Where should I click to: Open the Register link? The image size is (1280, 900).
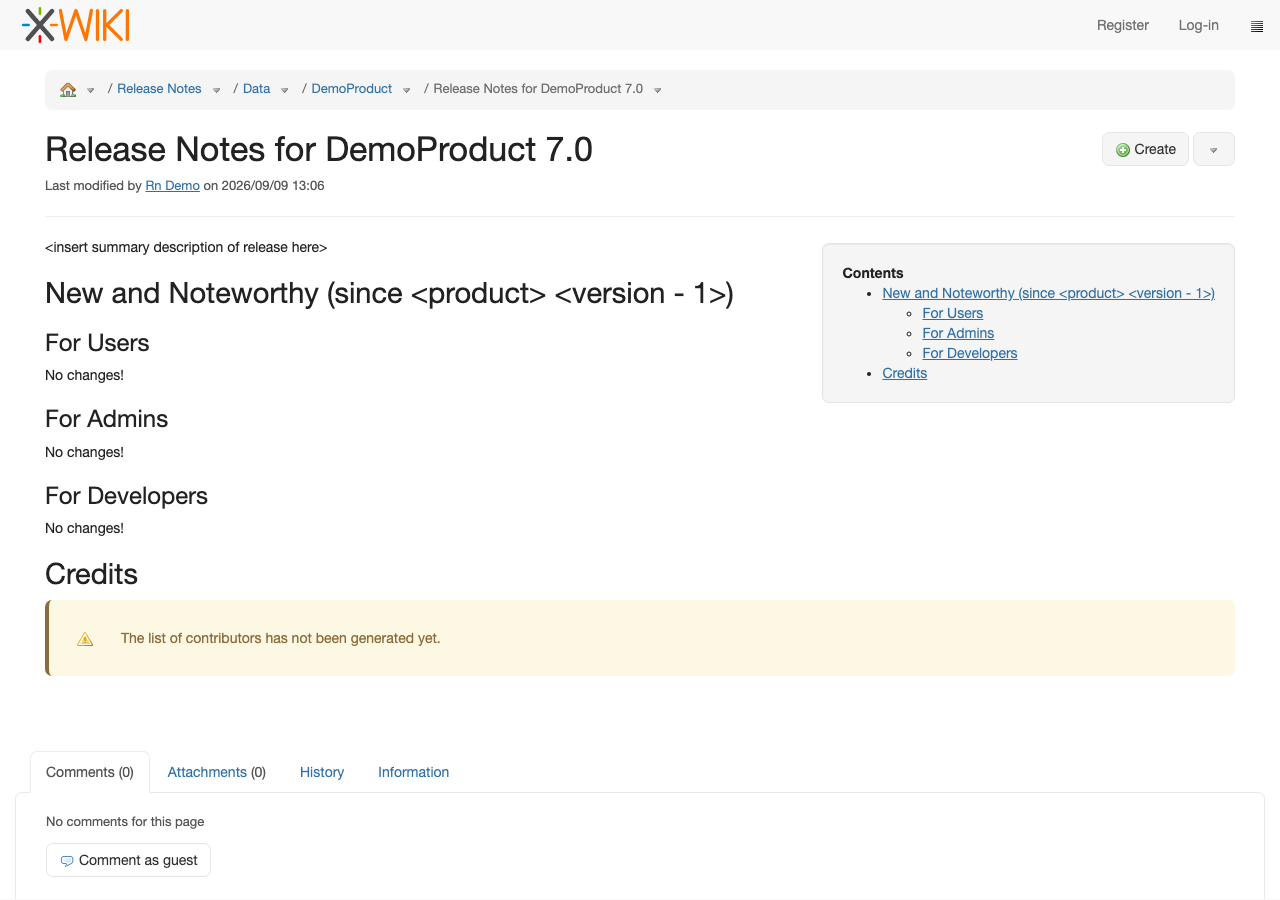click(1123, 25)
